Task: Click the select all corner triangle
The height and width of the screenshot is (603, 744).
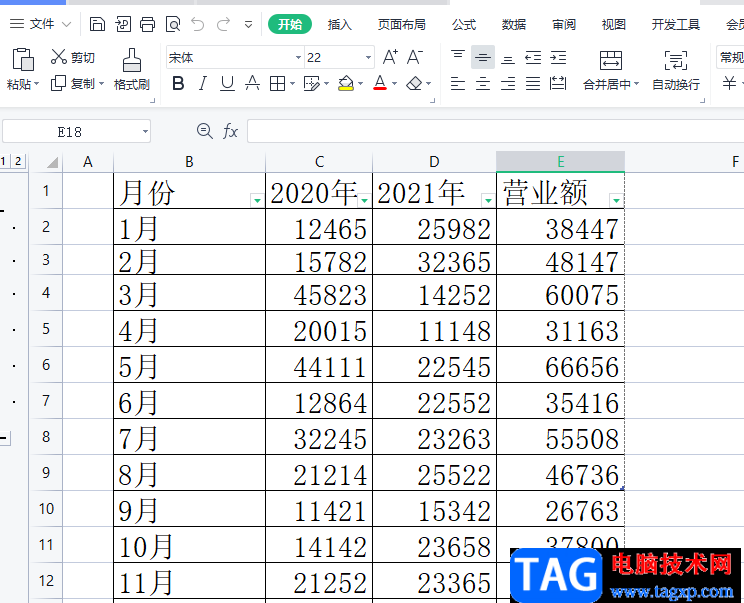Action: tap(51, 162)
